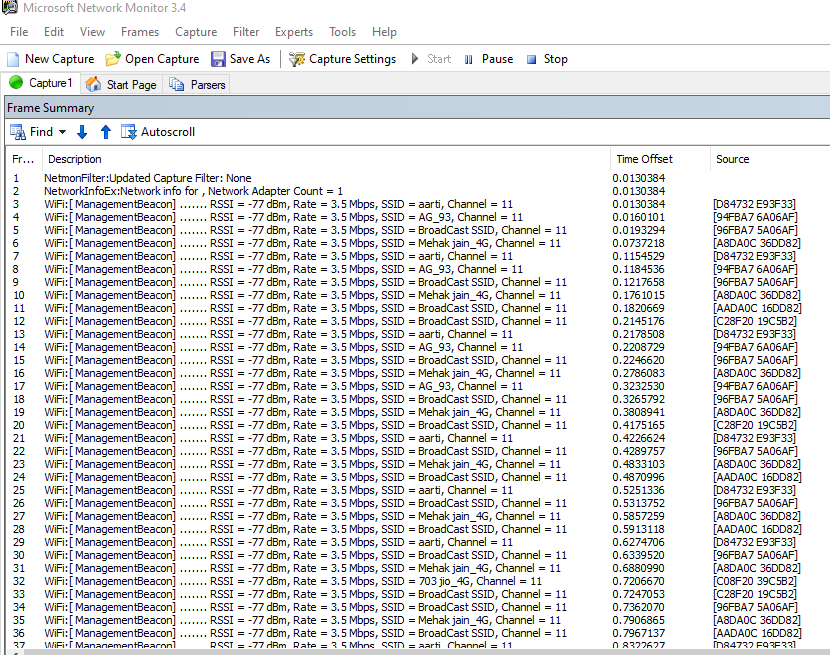The width and height of the screenshot is (830, 655).
Task: Open the Tools menu
Action: click(x=342, y=32)
